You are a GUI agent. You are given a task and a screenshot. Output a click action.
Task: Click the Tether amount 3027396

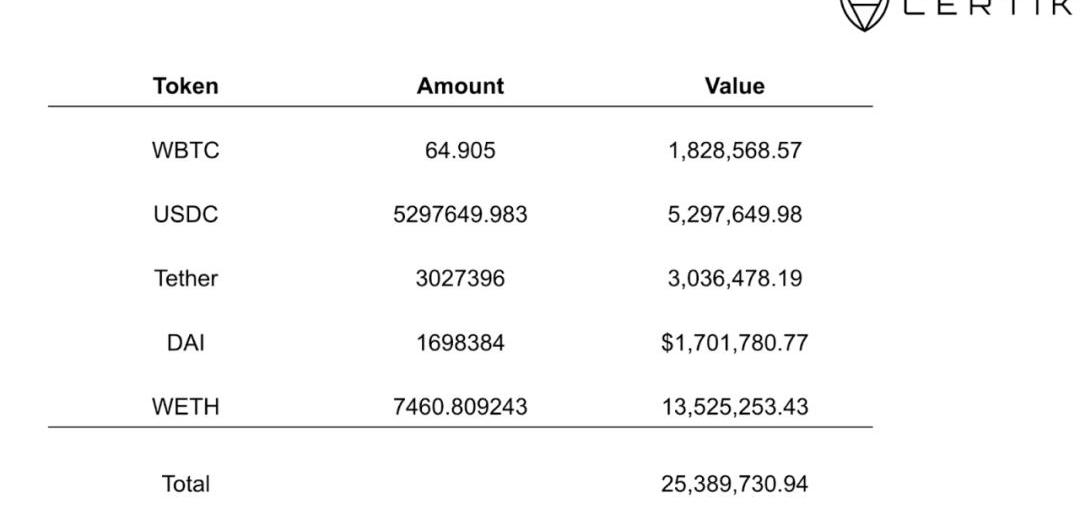coord(460,278)
